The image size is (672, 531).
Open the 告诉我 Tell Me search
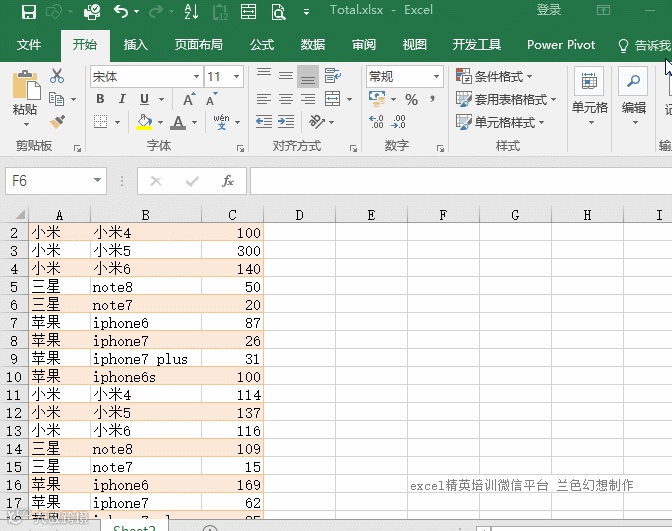(644, 45)
